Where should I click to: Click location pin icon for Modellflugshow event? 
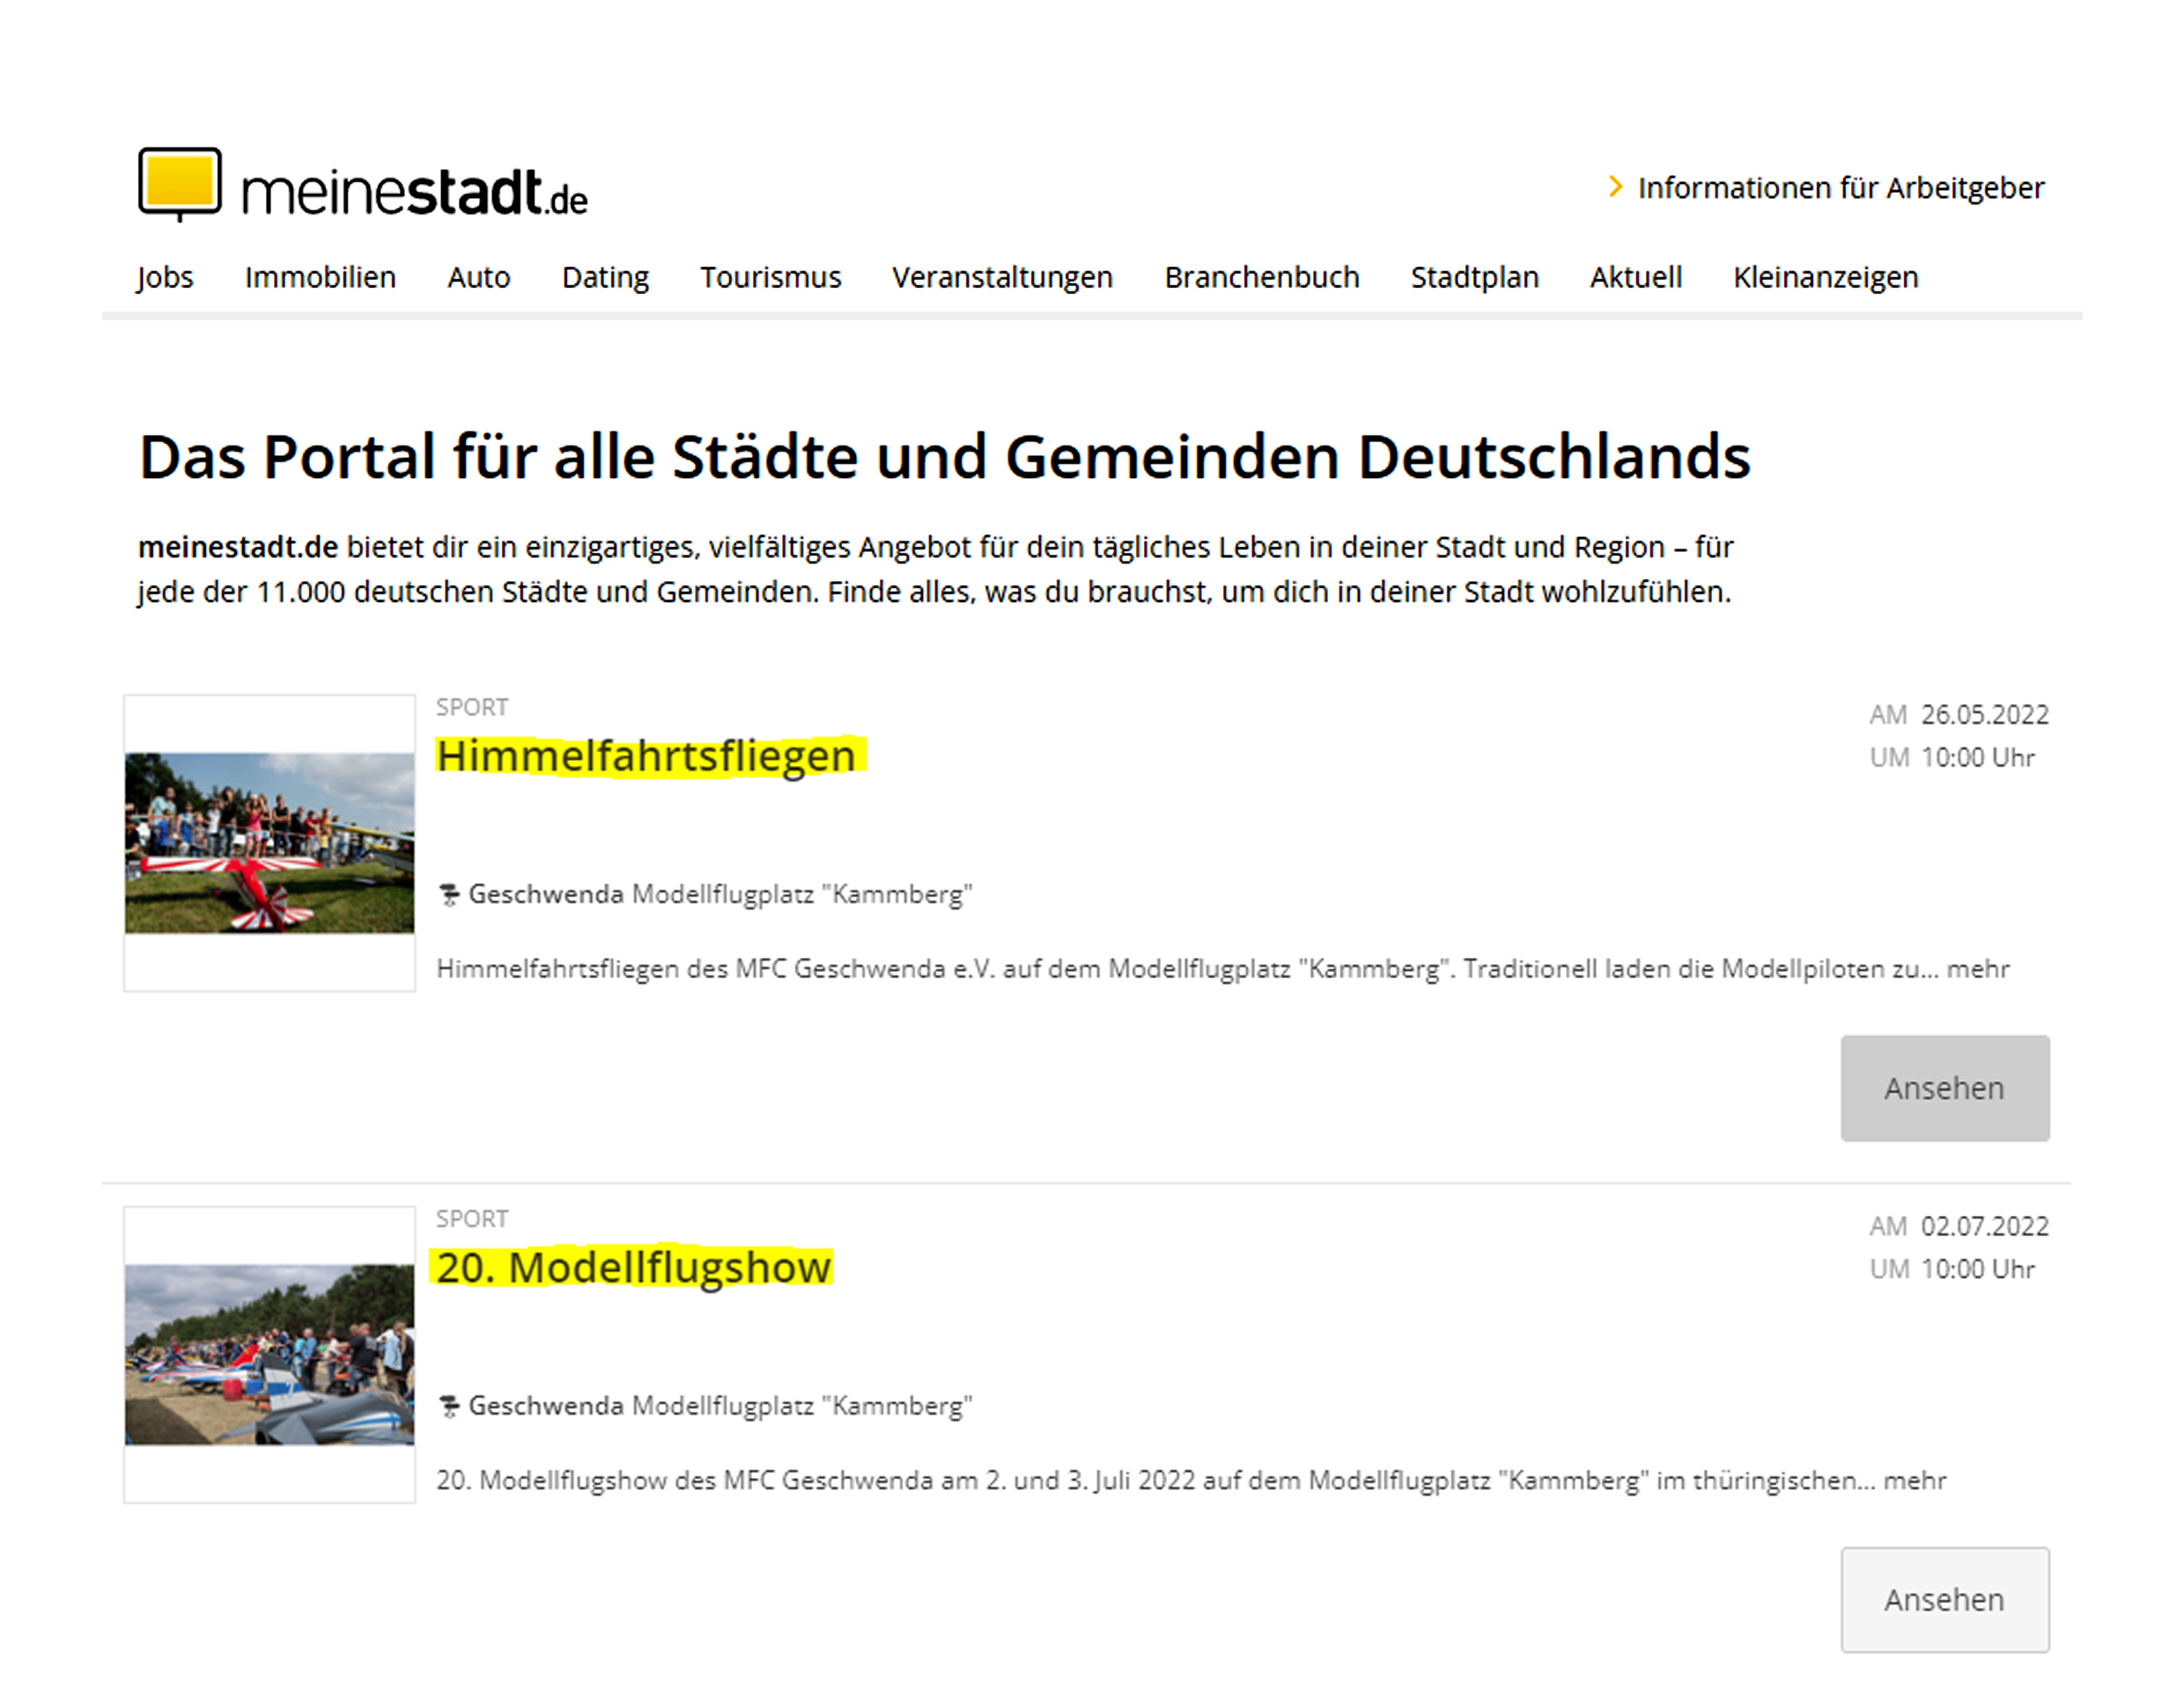pyautogui.click(x=449, y=1406)
